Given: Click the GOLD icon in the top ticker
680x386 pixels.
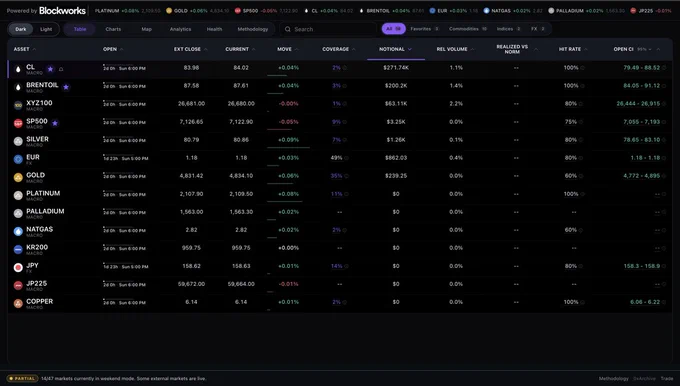Looking at the screenshot, I should (x=169, y=10).
